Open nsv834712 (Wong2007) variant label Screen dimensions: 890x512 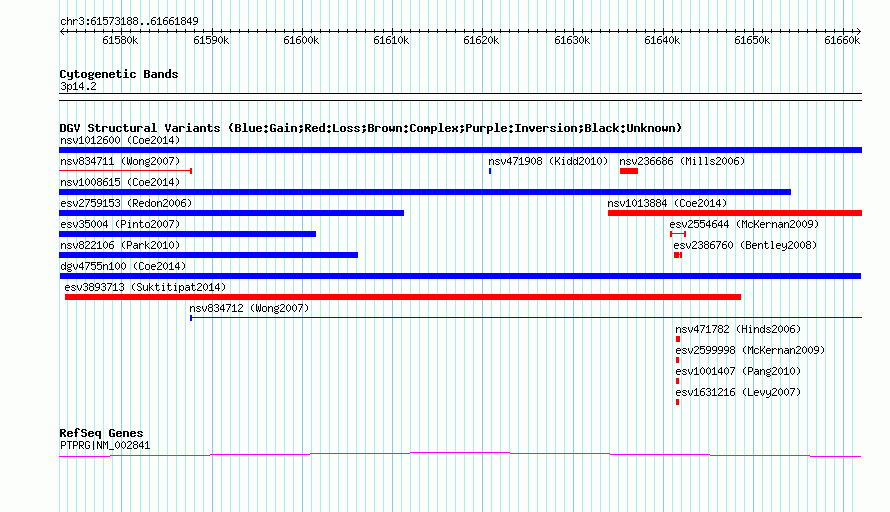pos(249,308)
